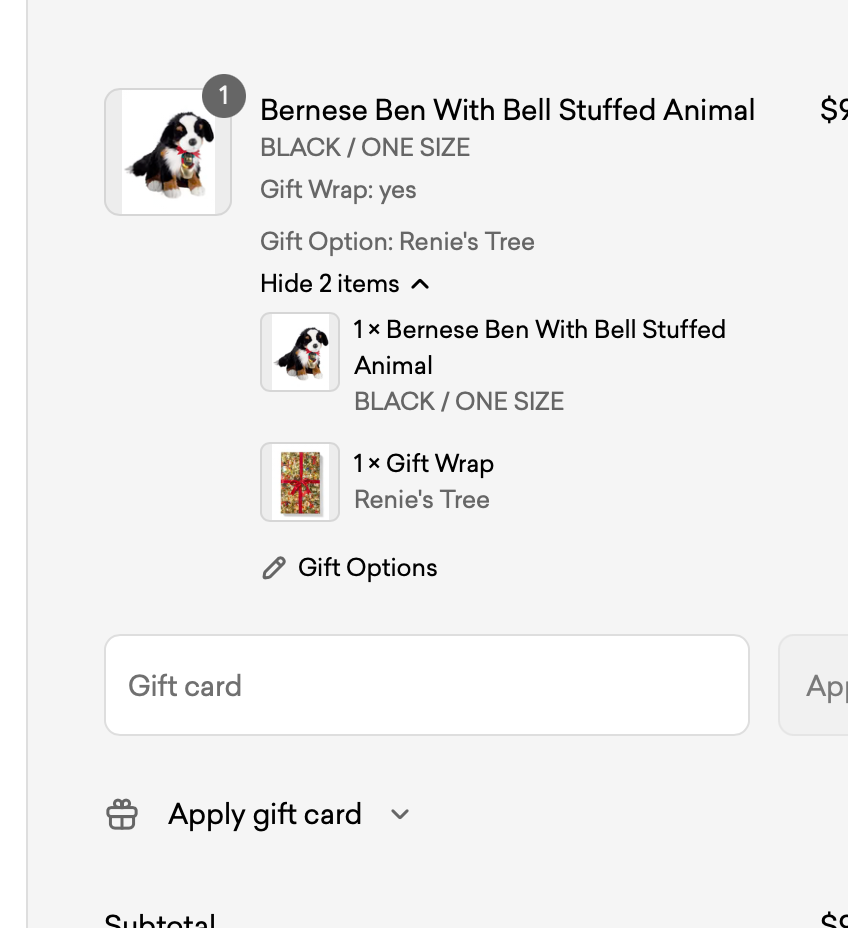Viewport: 848px width, 928px height.
Task: Click the pencil icon next to Gift Options
Action: pyautogui.click(x=272, y=567)
